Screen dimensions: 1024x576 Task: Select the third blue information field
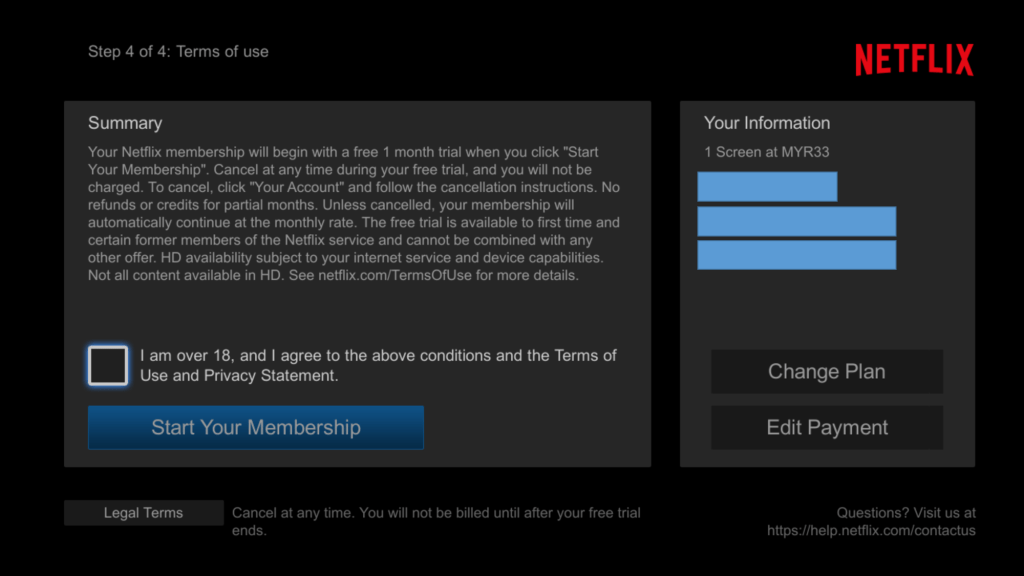(x=797, y=254)
